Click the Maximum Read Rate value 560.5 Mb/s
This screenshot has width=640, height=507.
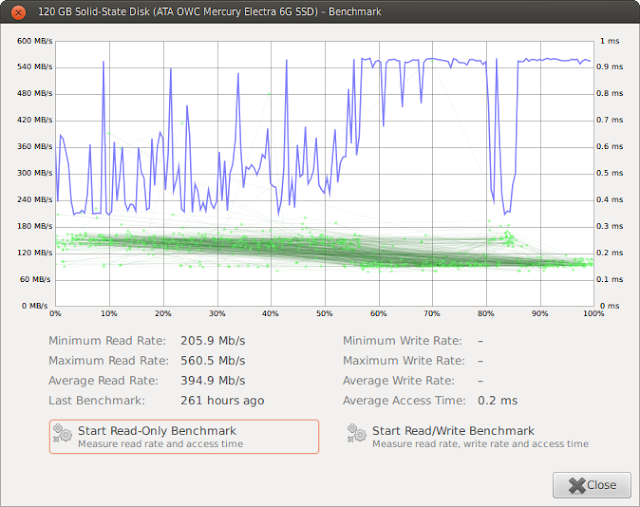[213, 361]
